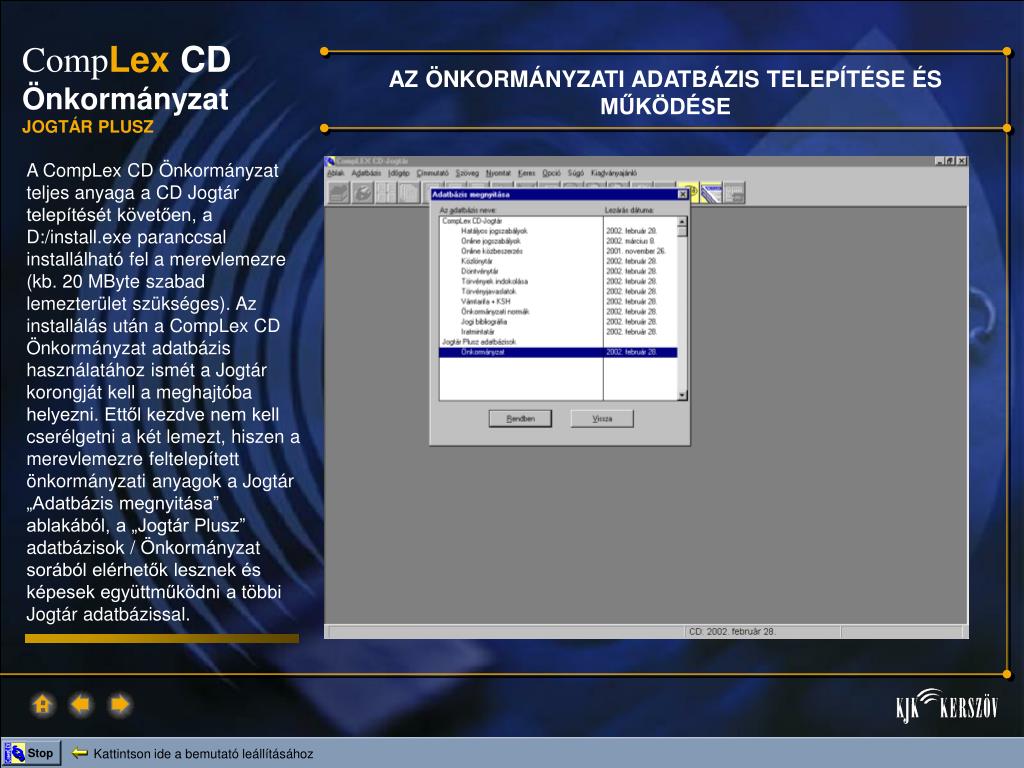The height and width of the screenshot is (768, 1024).
Task: Open the Időgép menu
Action: click(x=398, y=173)
